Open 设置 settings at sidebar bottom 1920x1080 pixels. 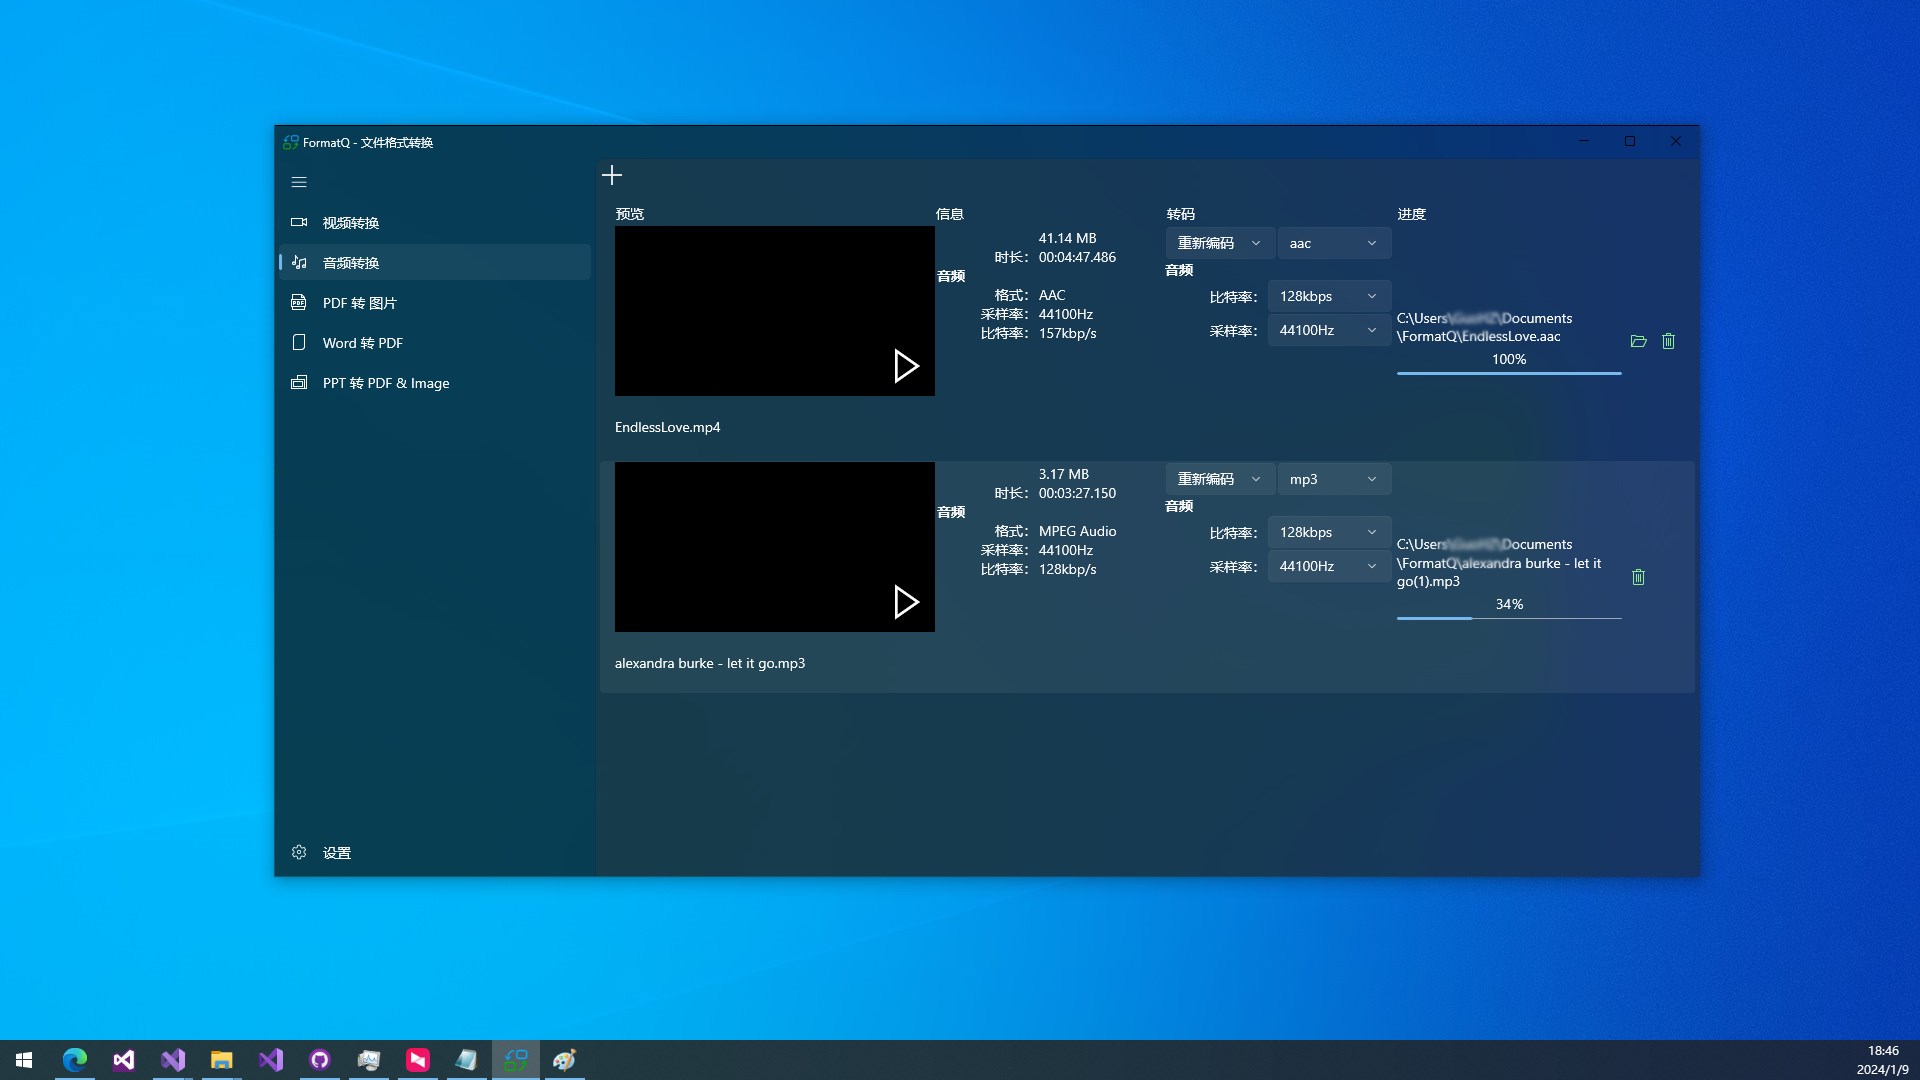point(336,853)
